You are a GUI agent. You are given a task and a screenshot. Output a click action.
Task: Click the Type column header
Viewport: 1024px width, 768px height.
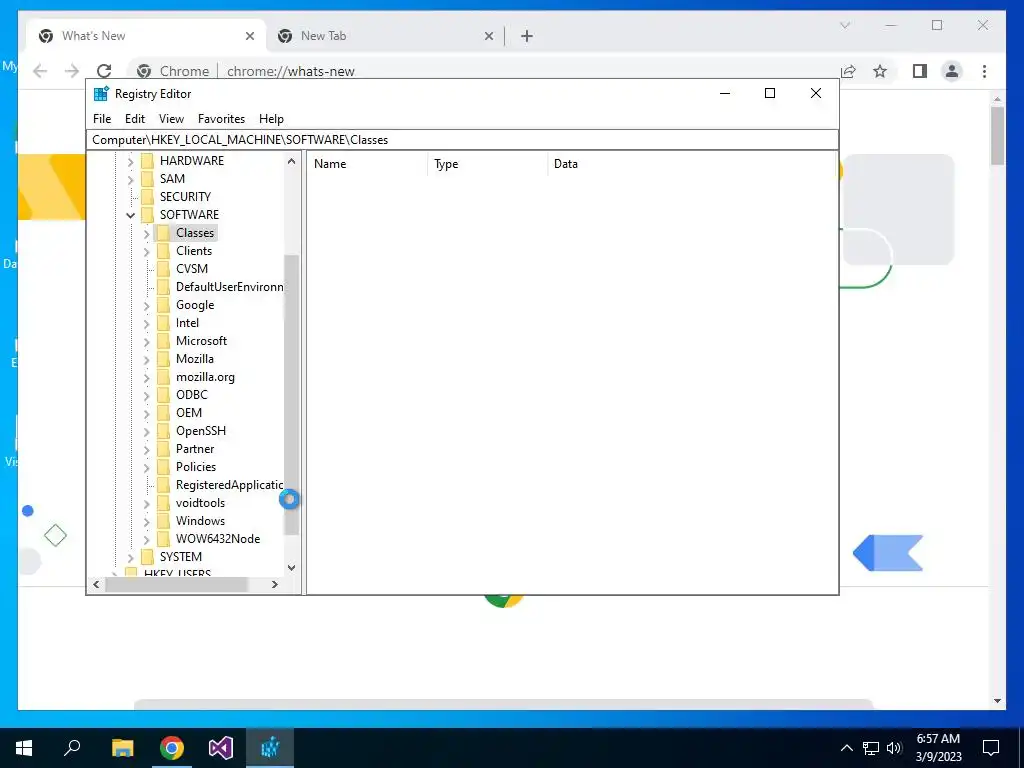487,164
